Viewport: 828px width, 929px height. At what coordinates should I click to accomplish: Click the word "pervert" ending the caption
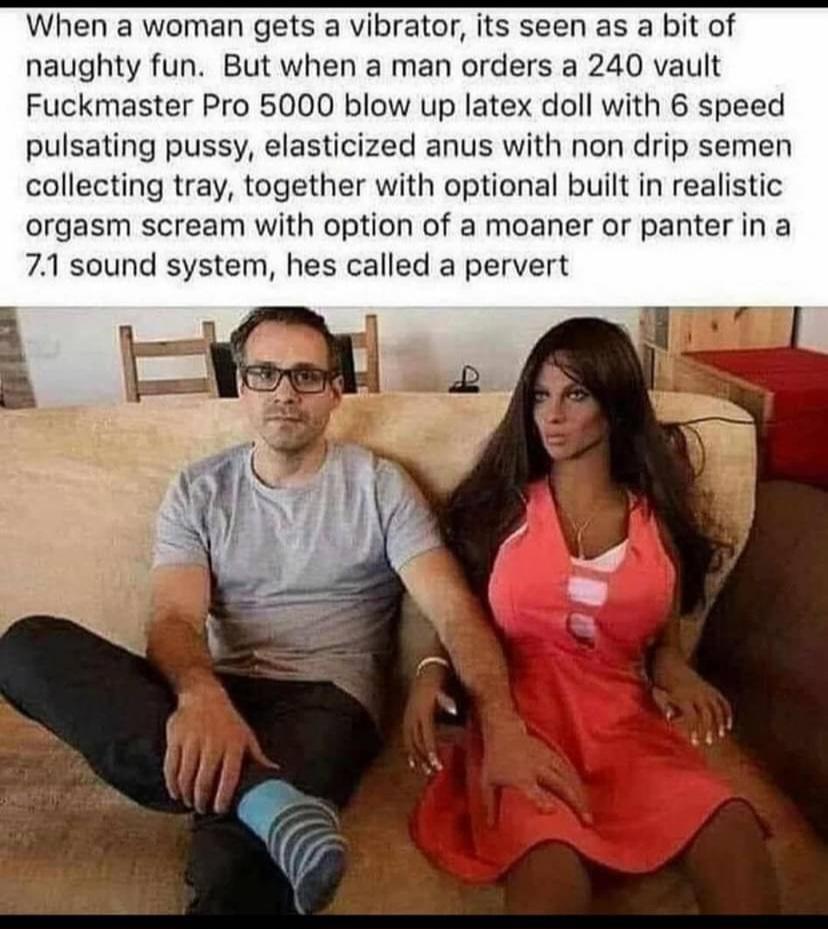point(516,267)
